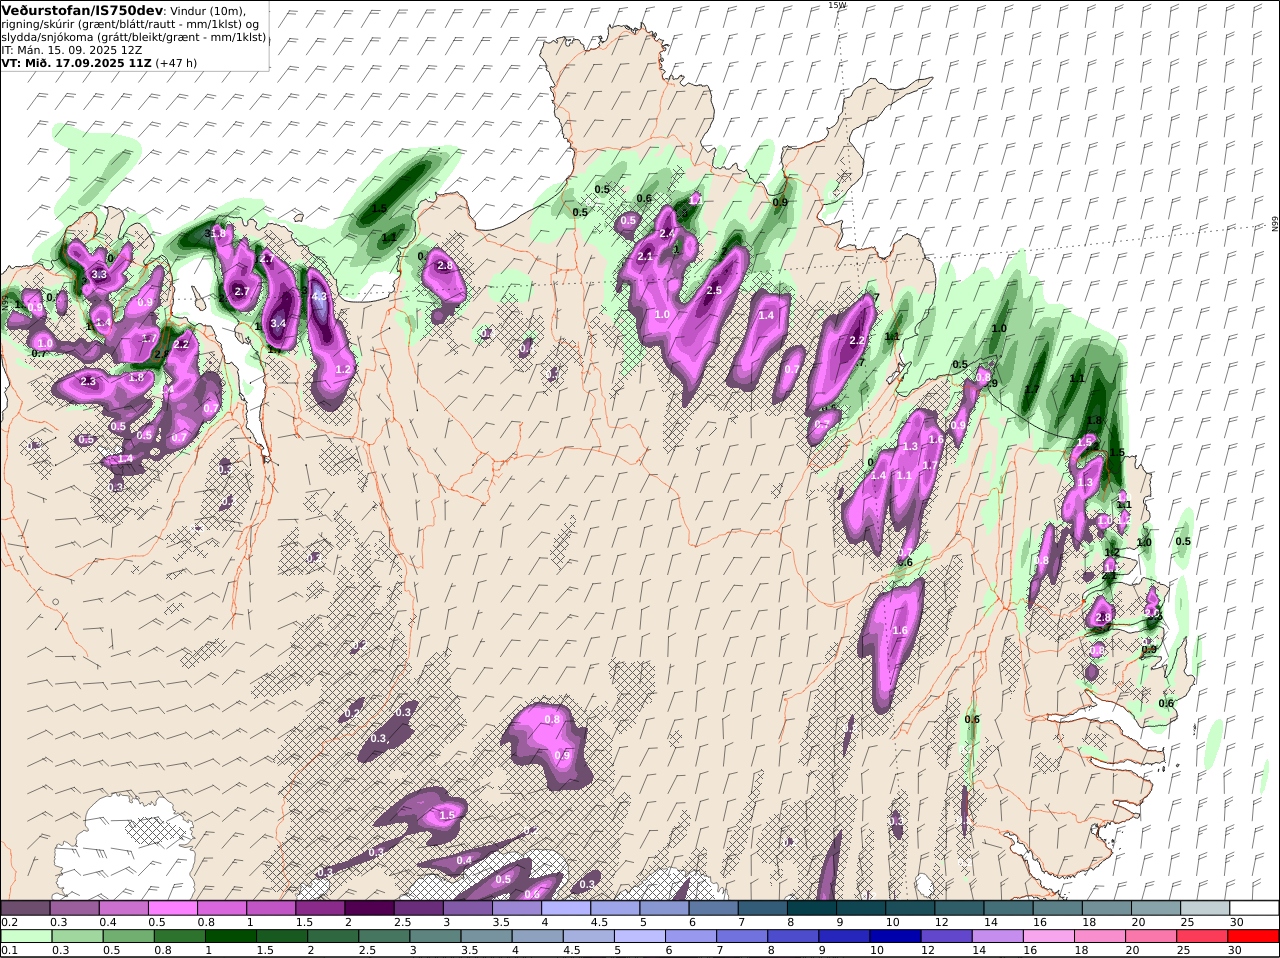The width and height of the screenshot is (1280, 958).
Task: Click the '0.2' label of the snow legend
Action: coord(9,922)
